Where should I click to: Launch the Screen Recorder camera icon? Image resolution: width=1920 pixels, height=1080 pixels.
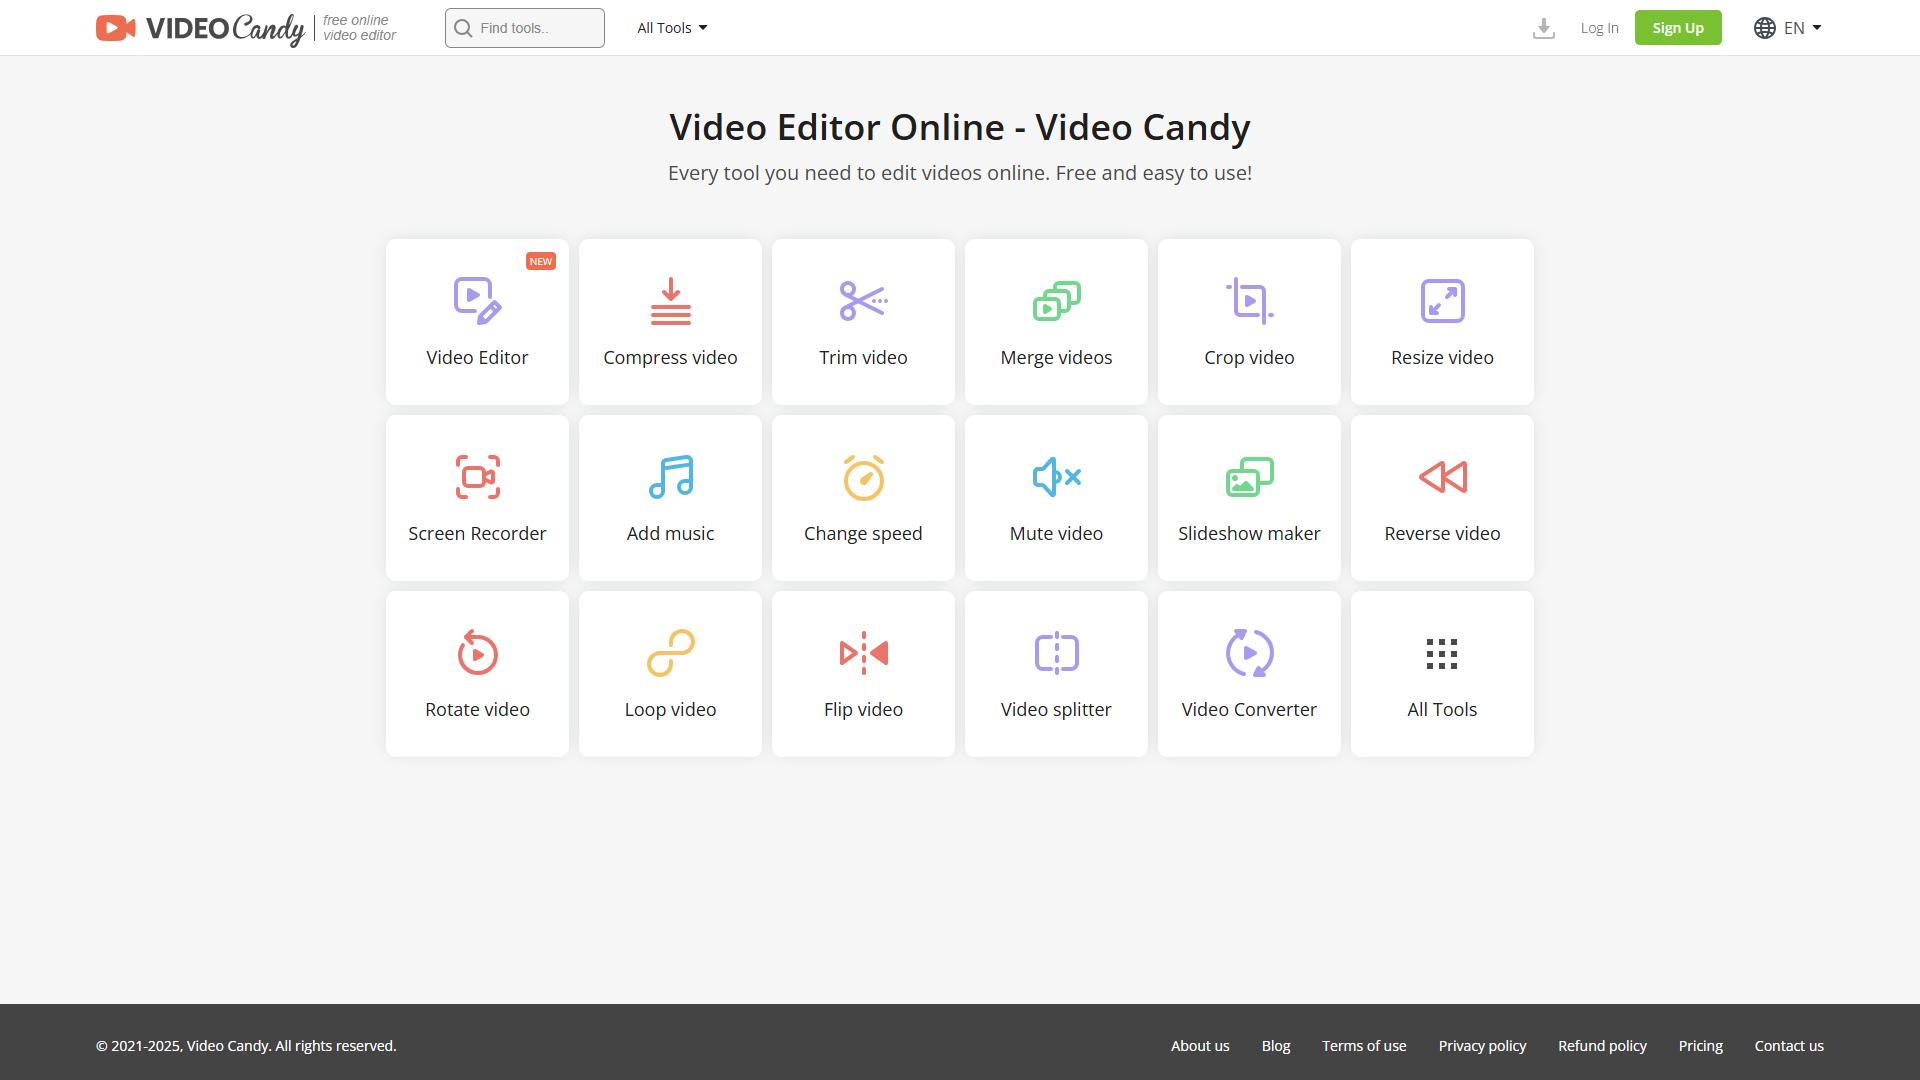(477, 477)
